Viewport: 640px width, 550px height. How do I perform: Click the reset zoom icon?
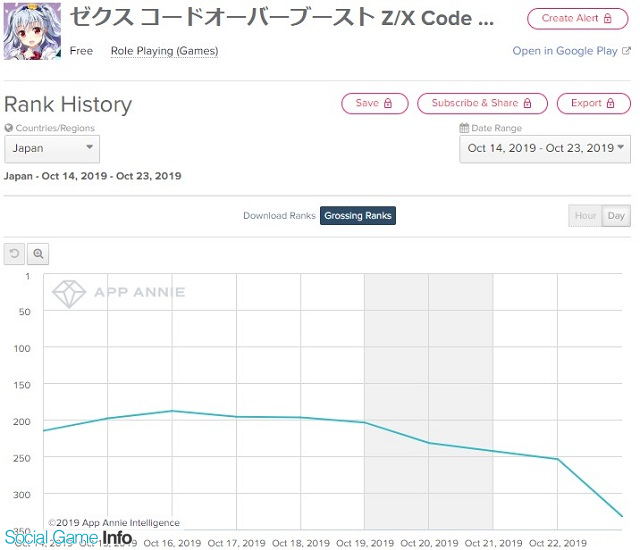(14, 254)
